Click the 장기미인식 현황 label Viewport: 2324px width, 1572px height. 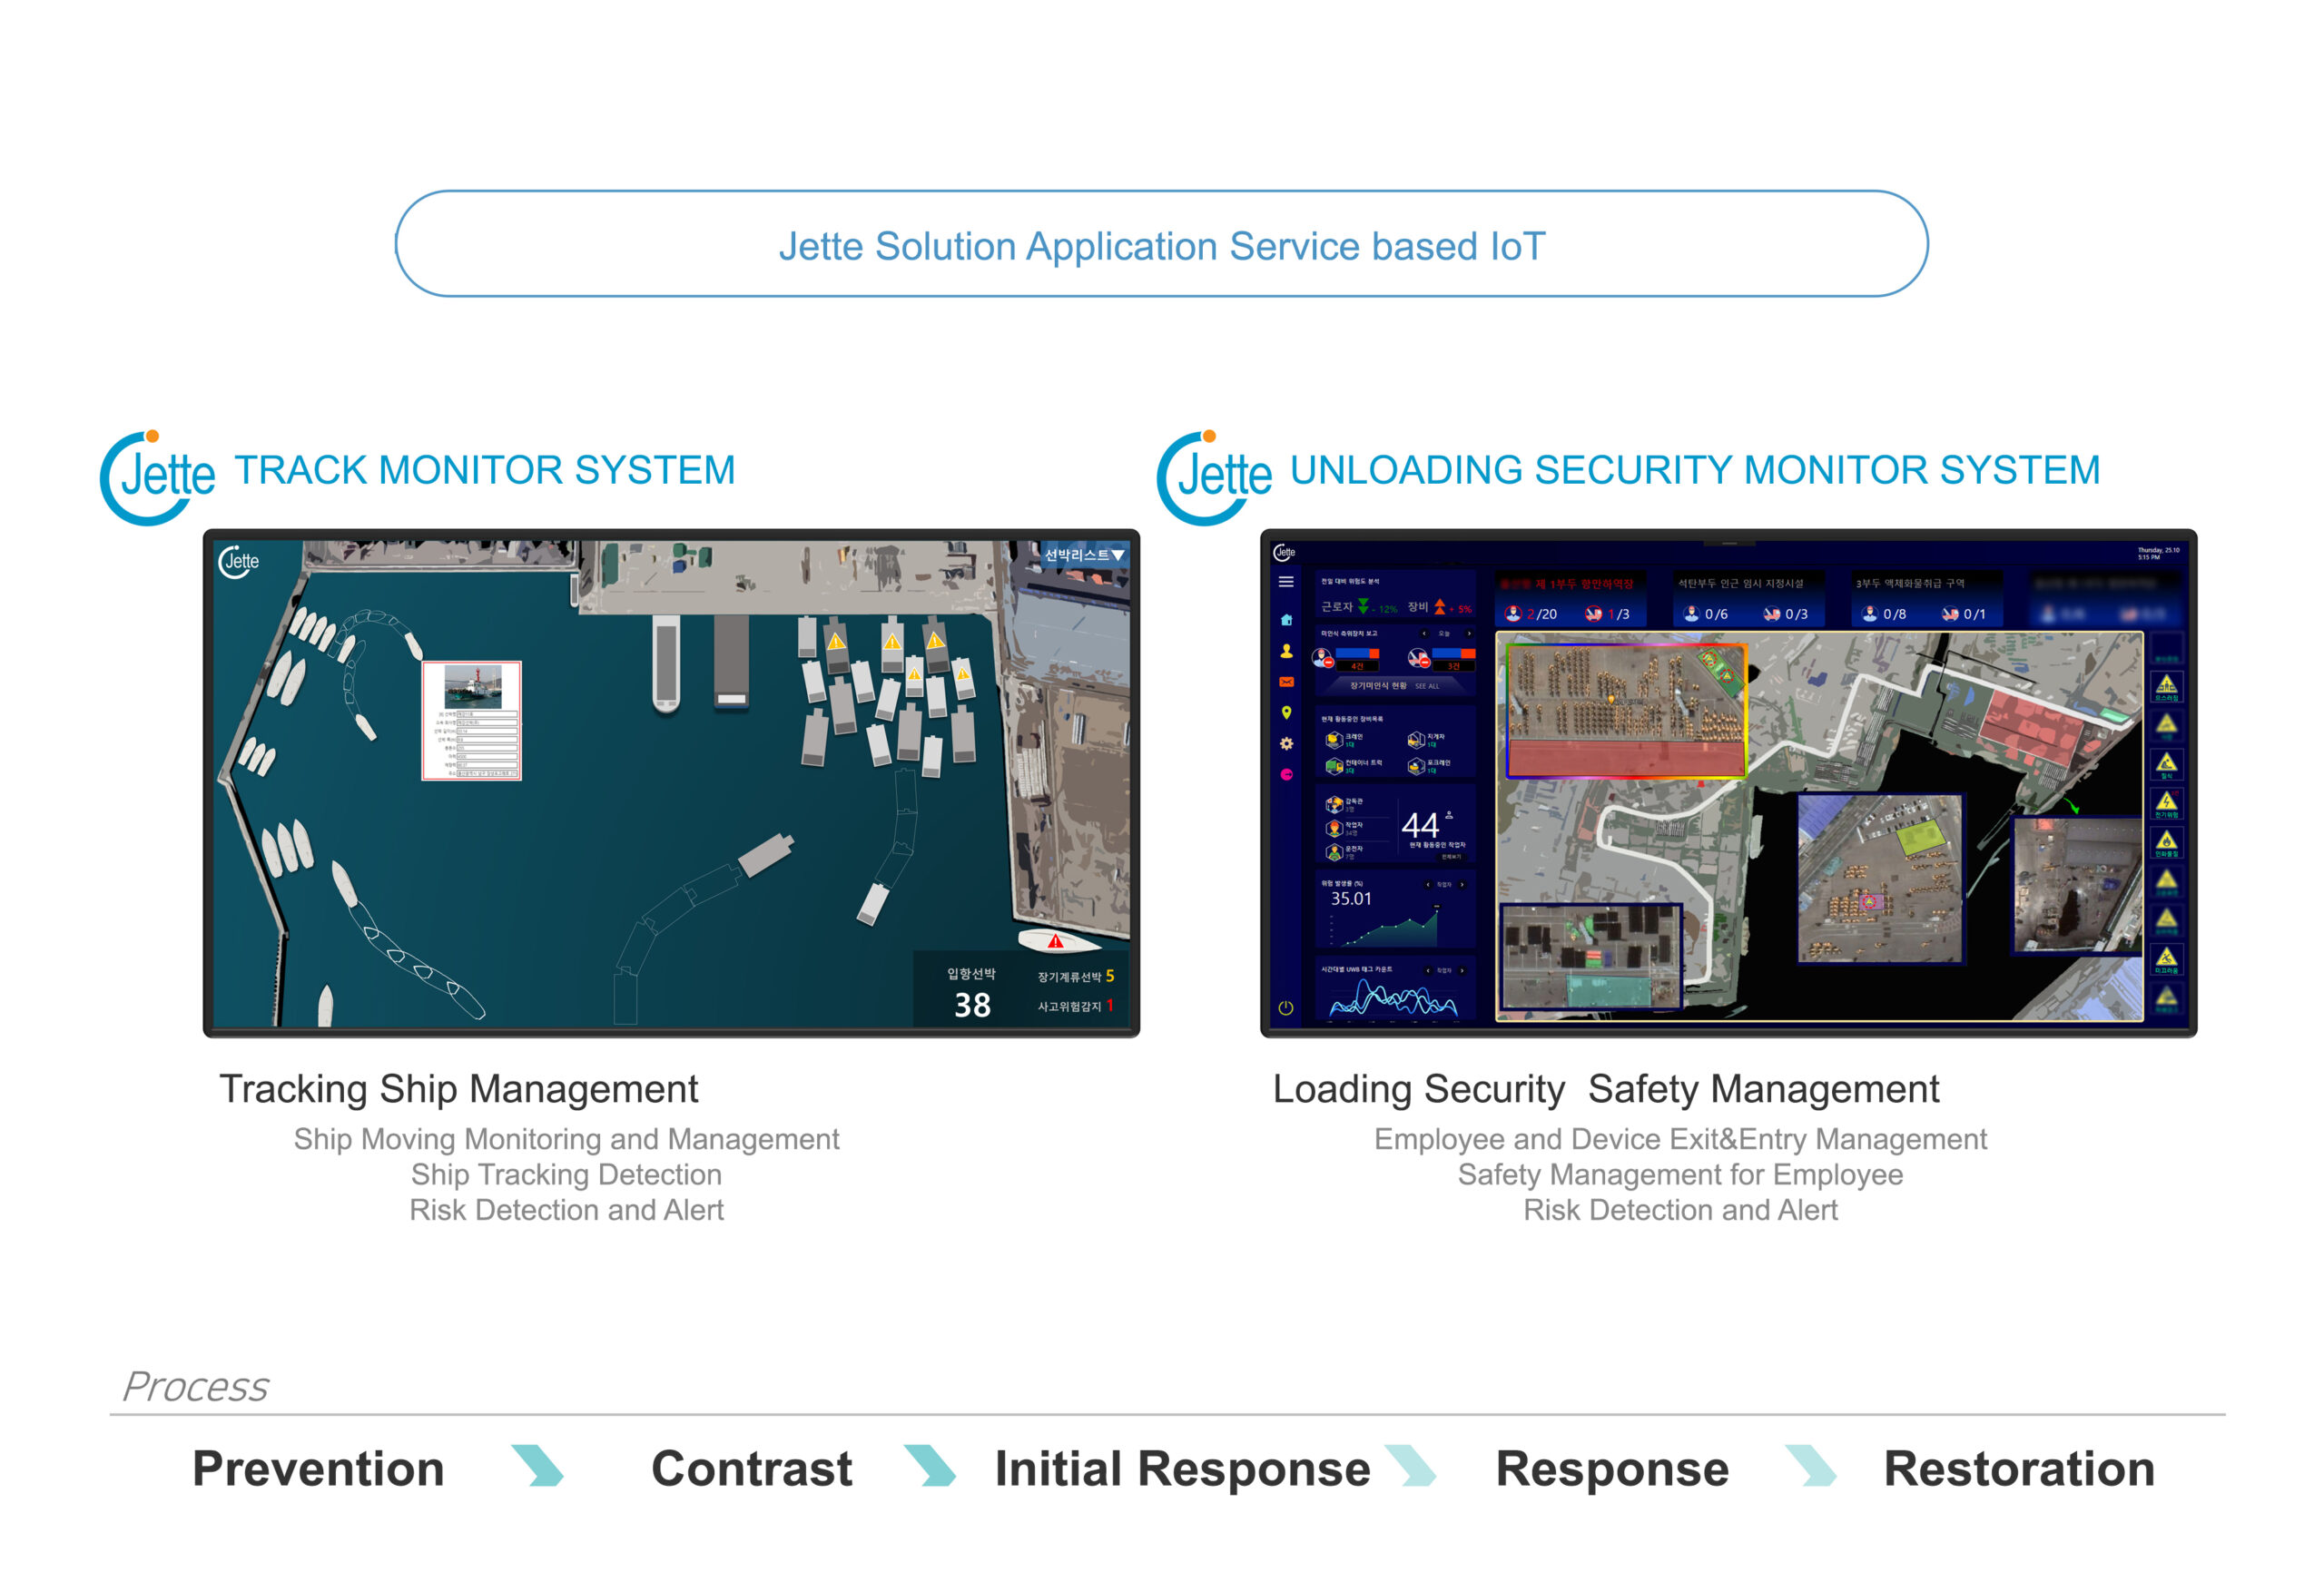[1378, 686]
